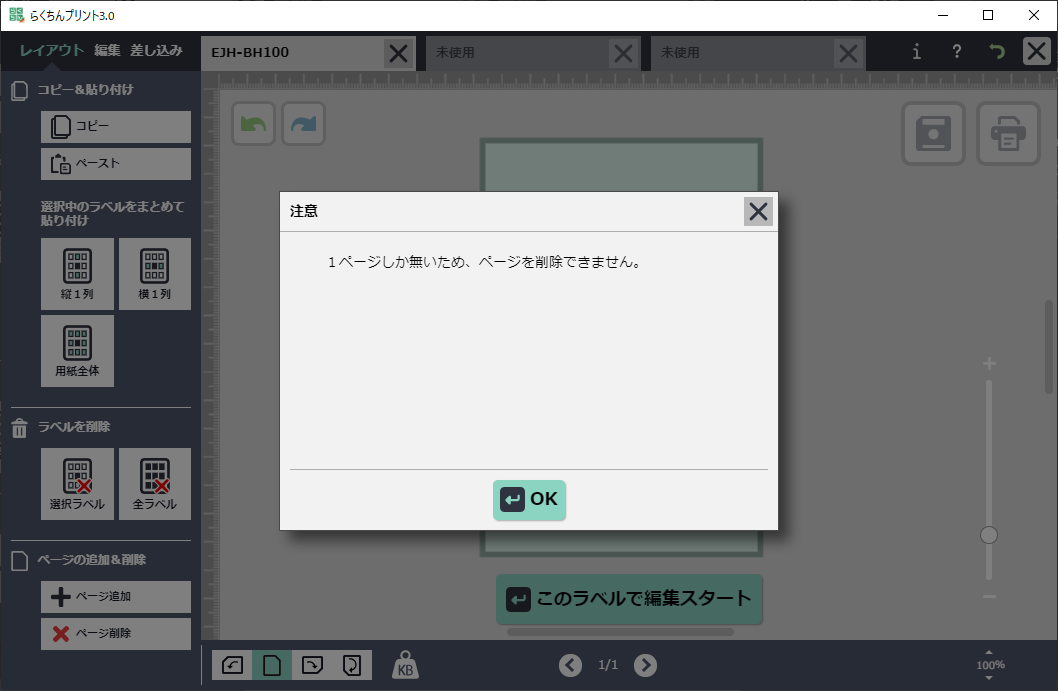Switch to the 編集 tab
The width and height of the screenshot is (1058, 691).
click(x=107, y=51)
